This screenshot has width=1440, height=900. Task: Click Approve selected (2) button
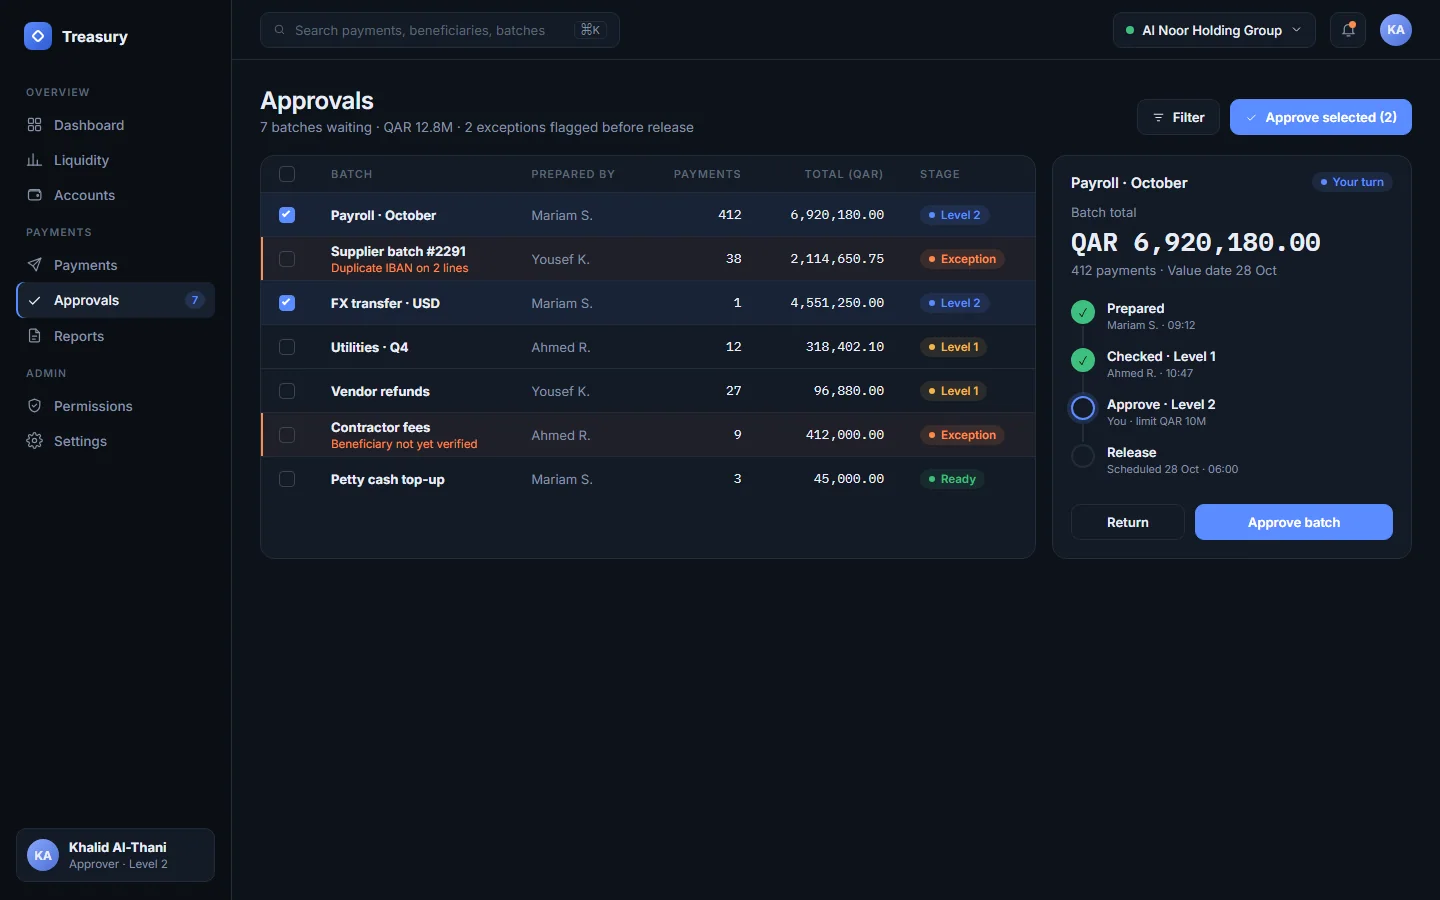(1320, 117)
